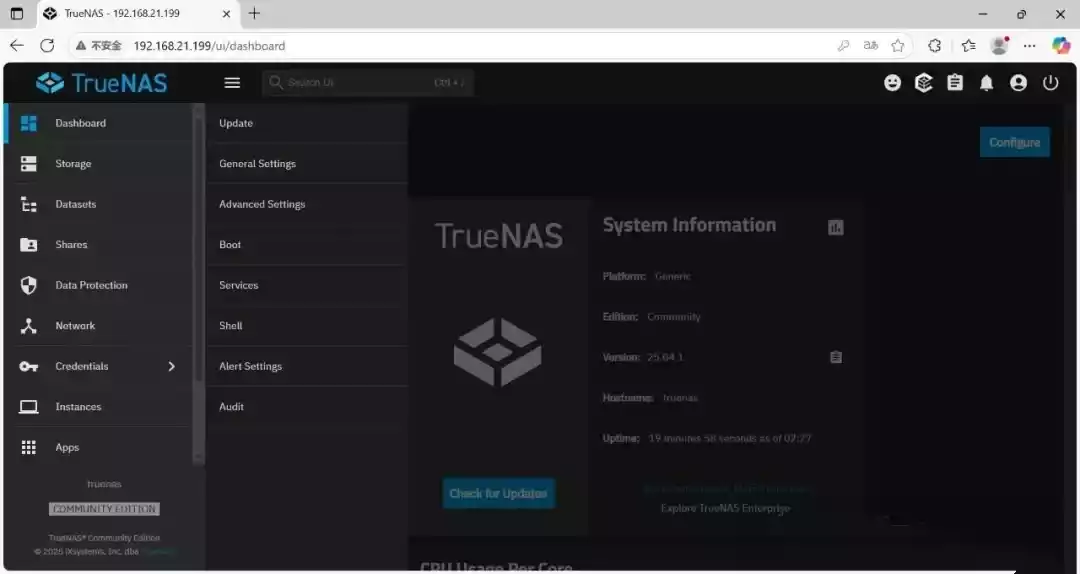The width and height of the screenshot is (1080, 574).
Task: Open browser settings ellipsis menu
Action: point(1030,46)
